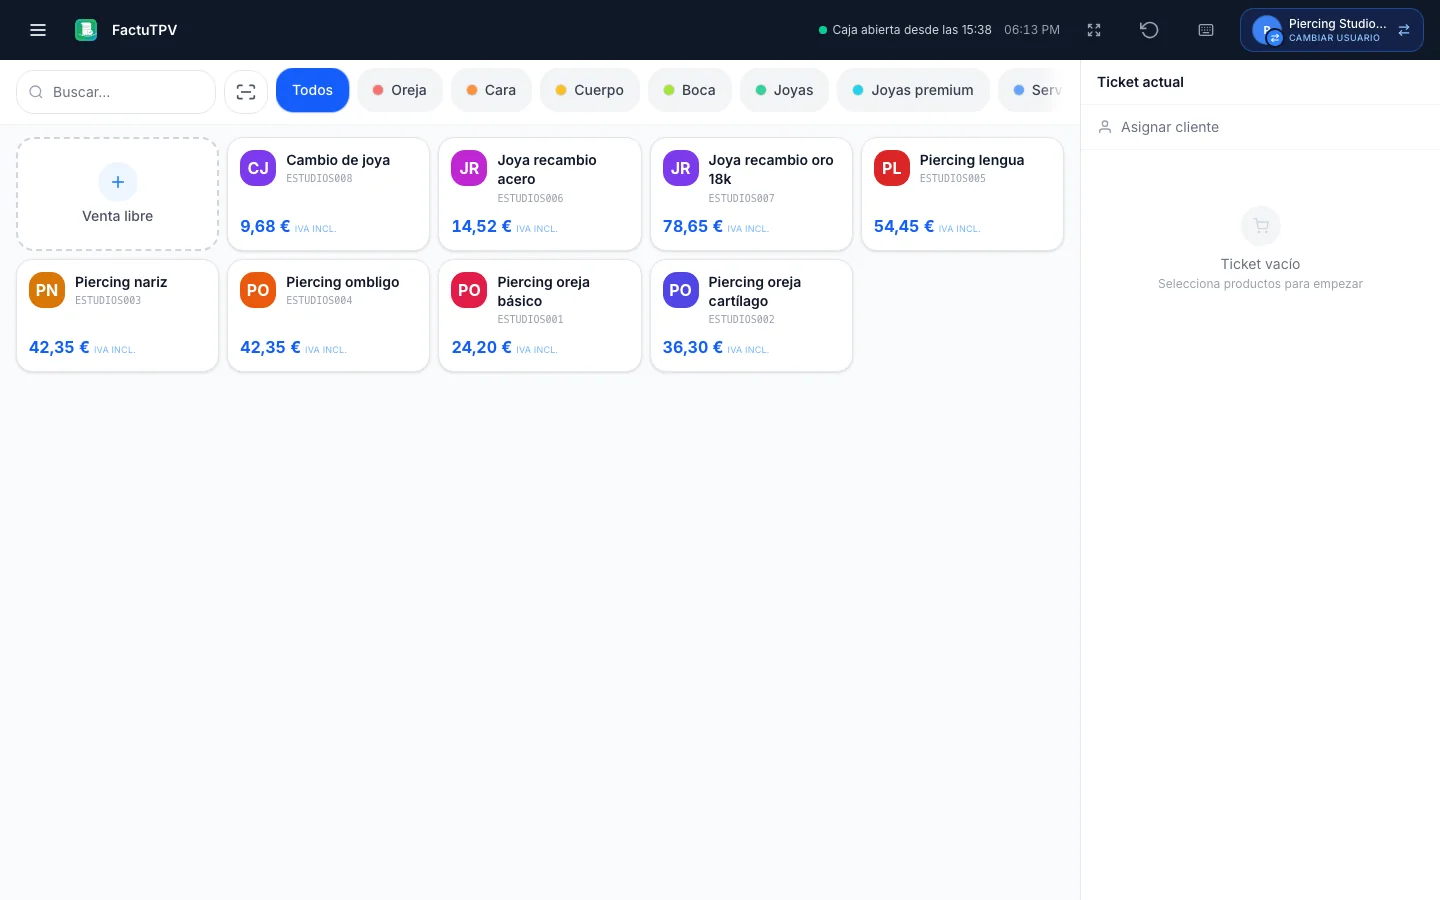
Task: Click the person icon beside Asignar cliente
Action: coord(1105,127)
